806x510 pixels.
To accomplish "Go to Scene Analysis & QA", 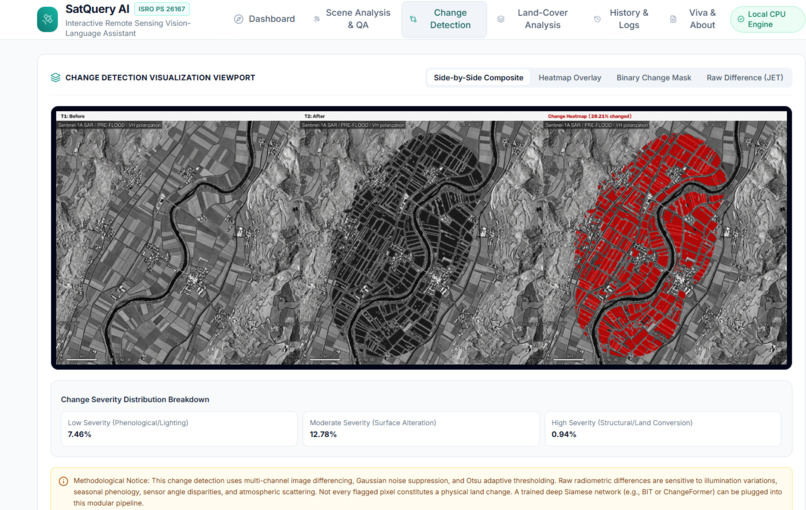I will (x=352, y=19).
